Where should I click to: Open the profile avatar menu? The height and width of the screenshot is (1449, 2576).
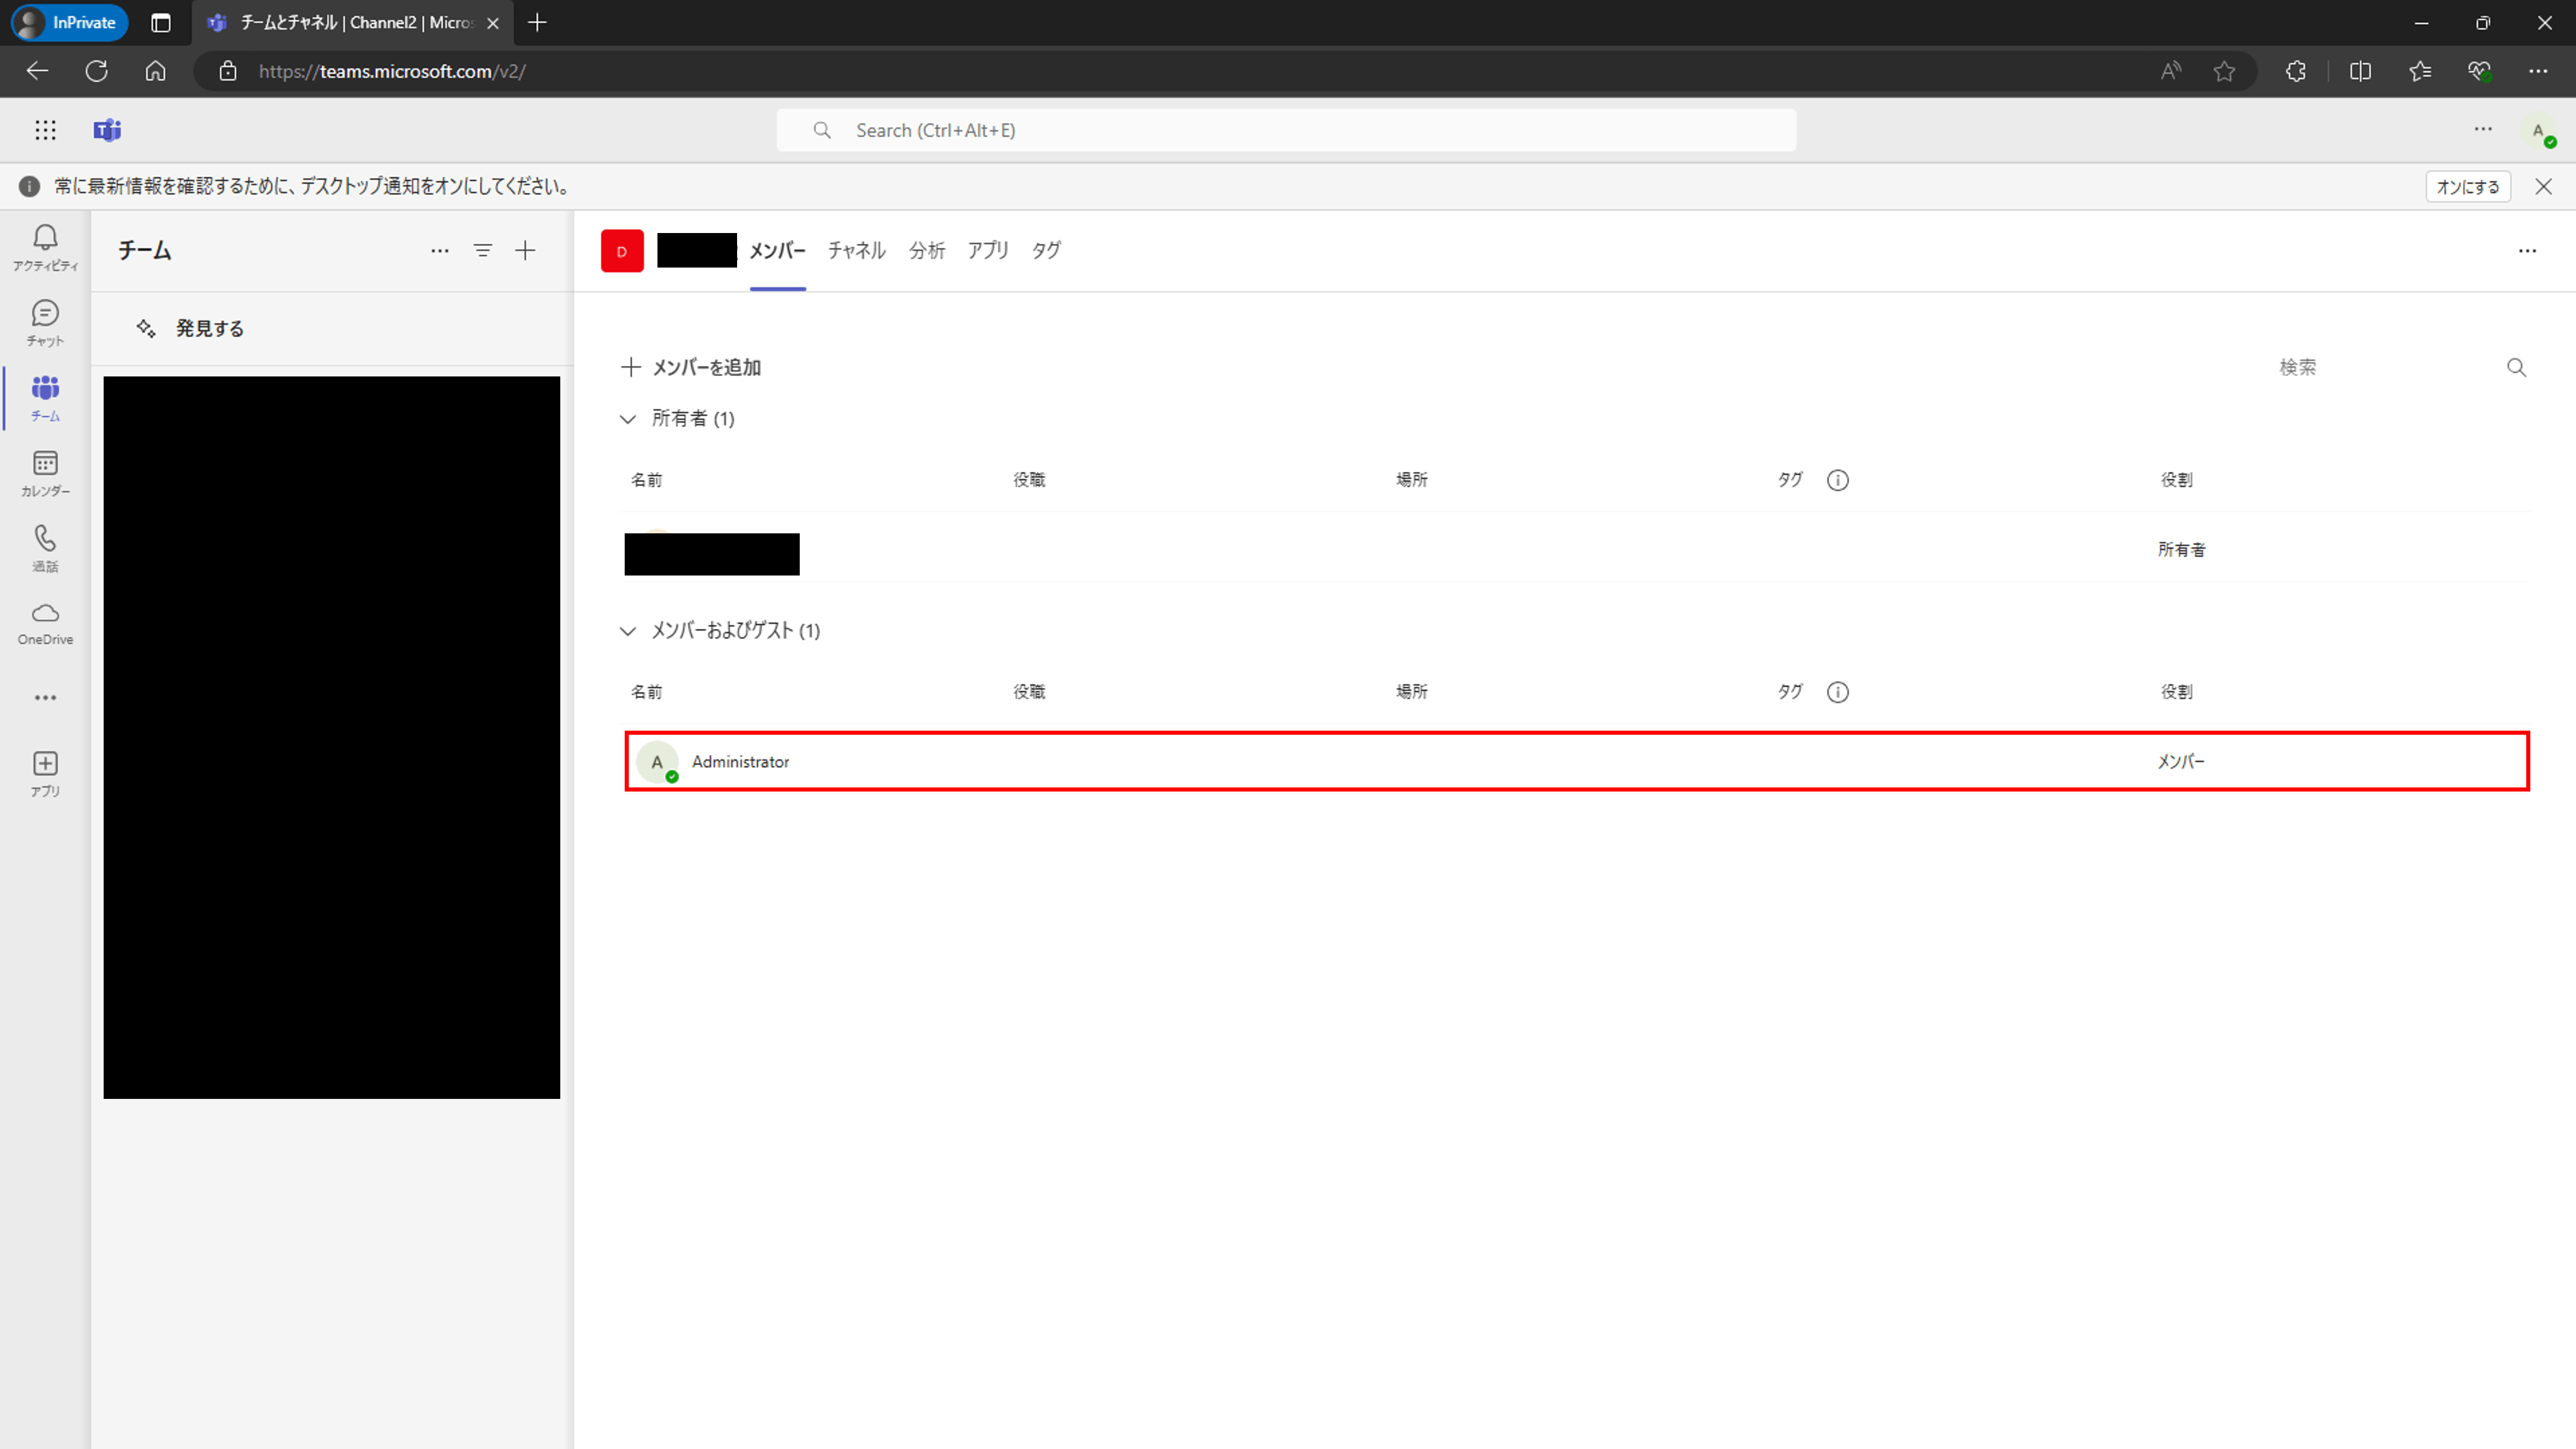[2538, 130]
